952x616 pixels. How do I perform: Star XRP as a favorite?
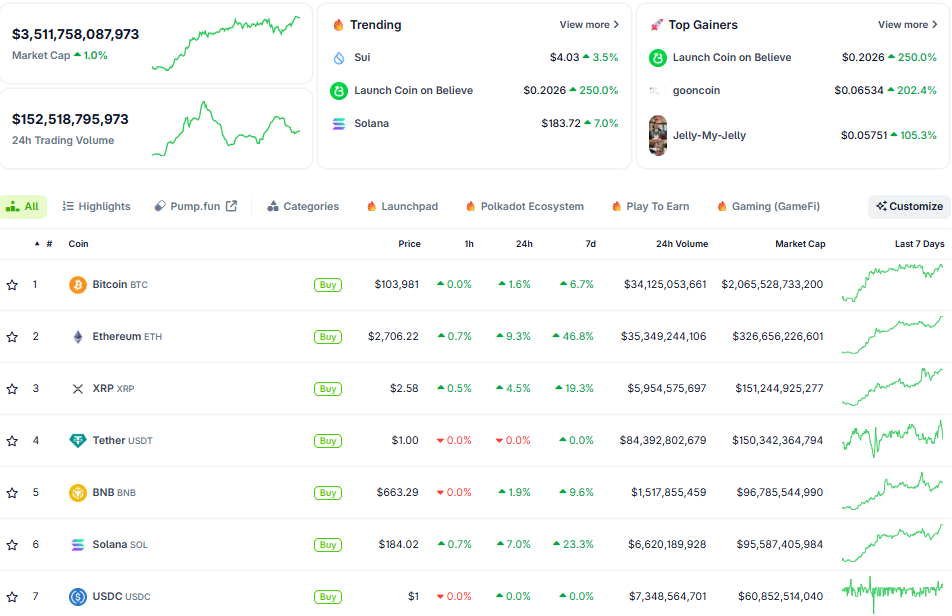click(12, 389)
